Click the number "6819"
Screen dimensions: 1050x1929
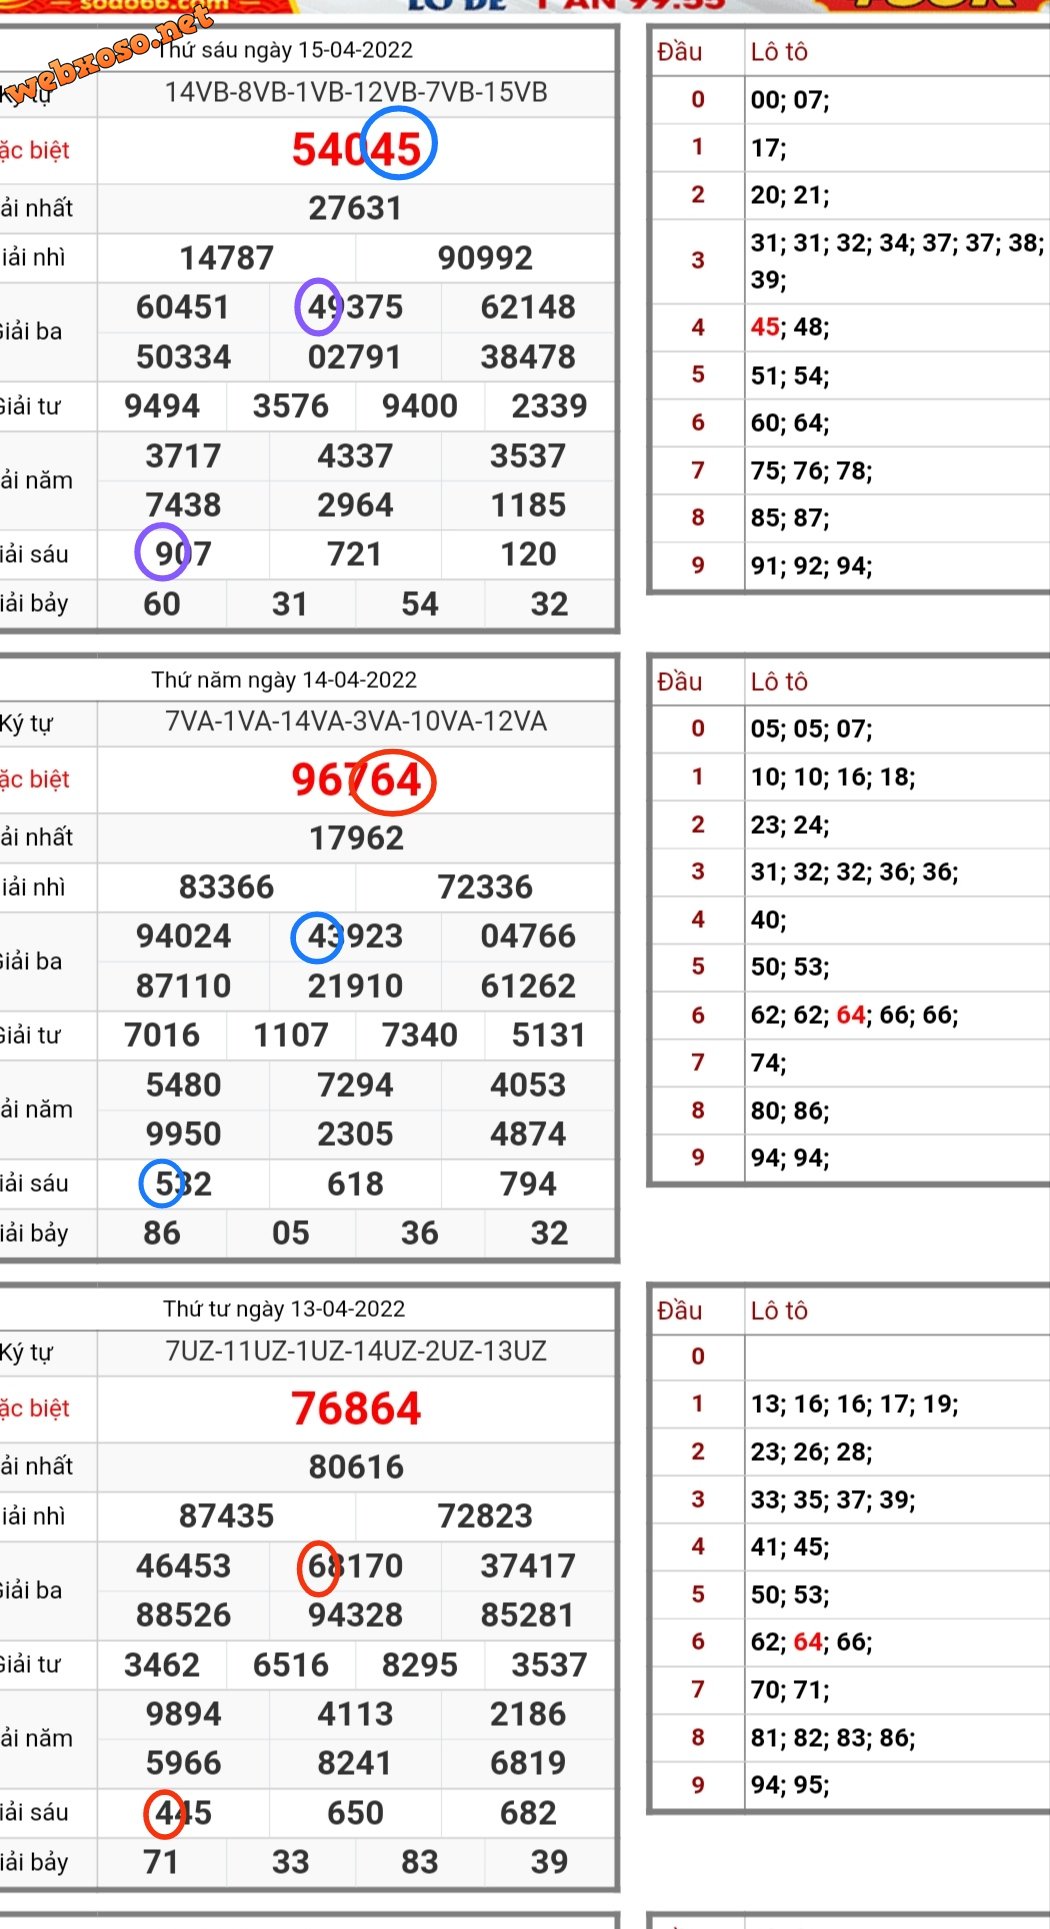tap(528, 1763)
